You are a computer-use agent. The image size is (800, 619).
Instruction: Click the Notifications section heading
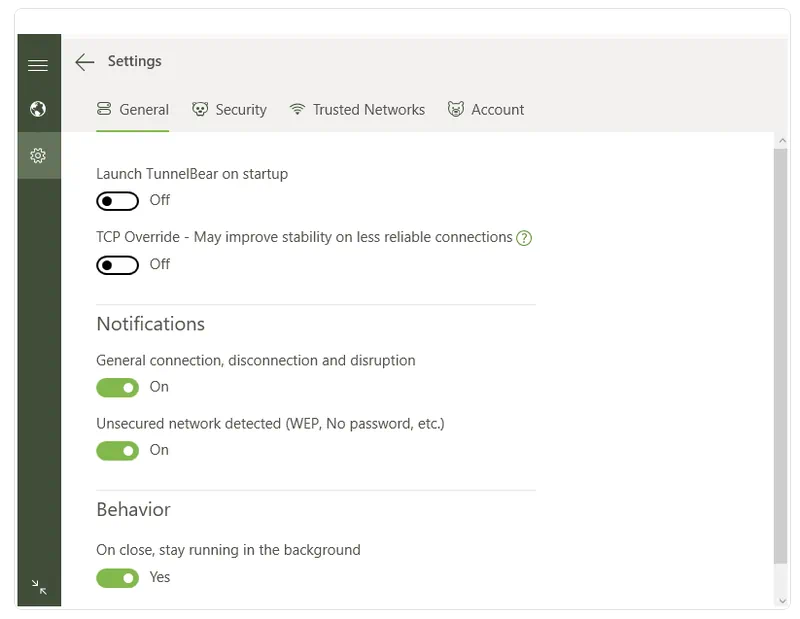point(150,324)
